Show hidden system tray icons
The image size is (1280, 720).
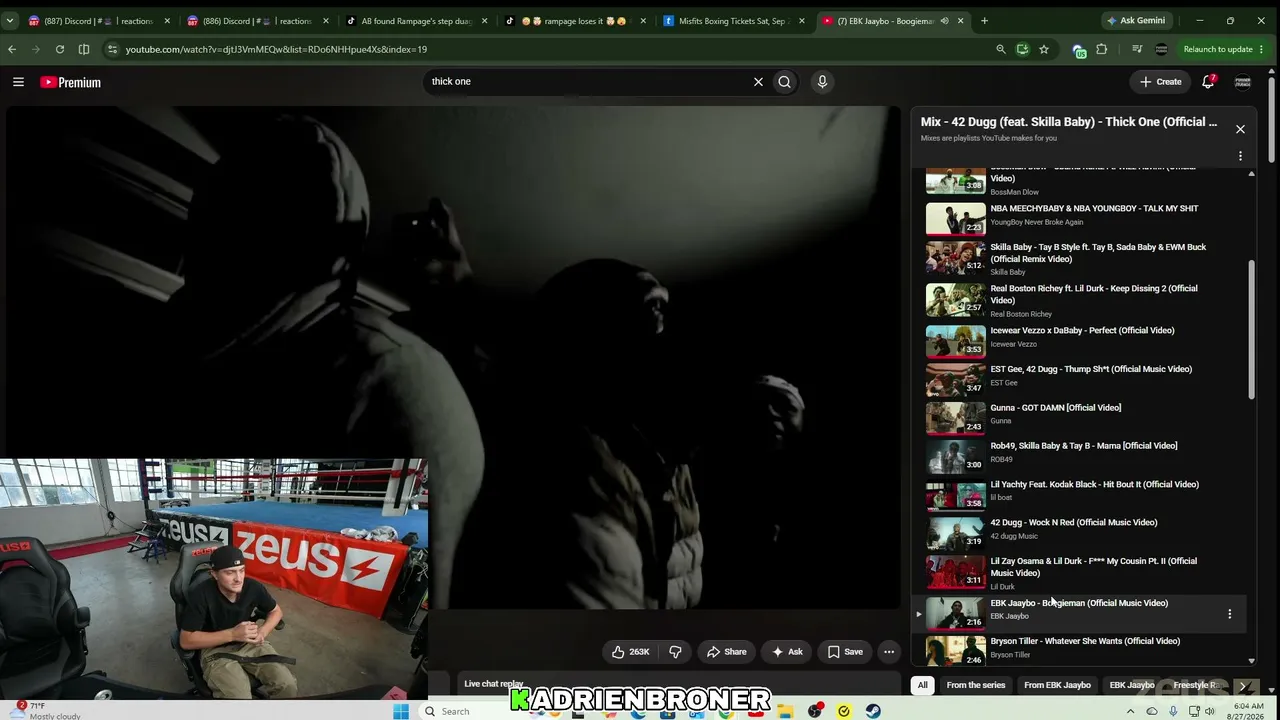[x=1131, y=711]
